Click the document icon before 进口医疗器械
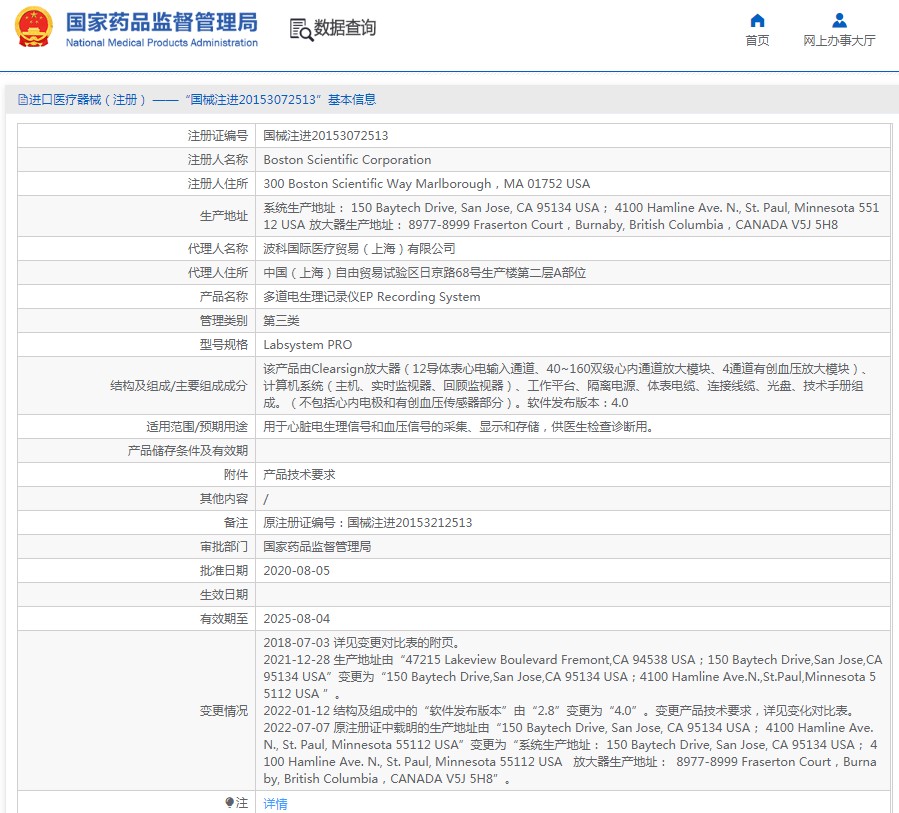Viewport: 899px width, 813px height. [22, 100]
